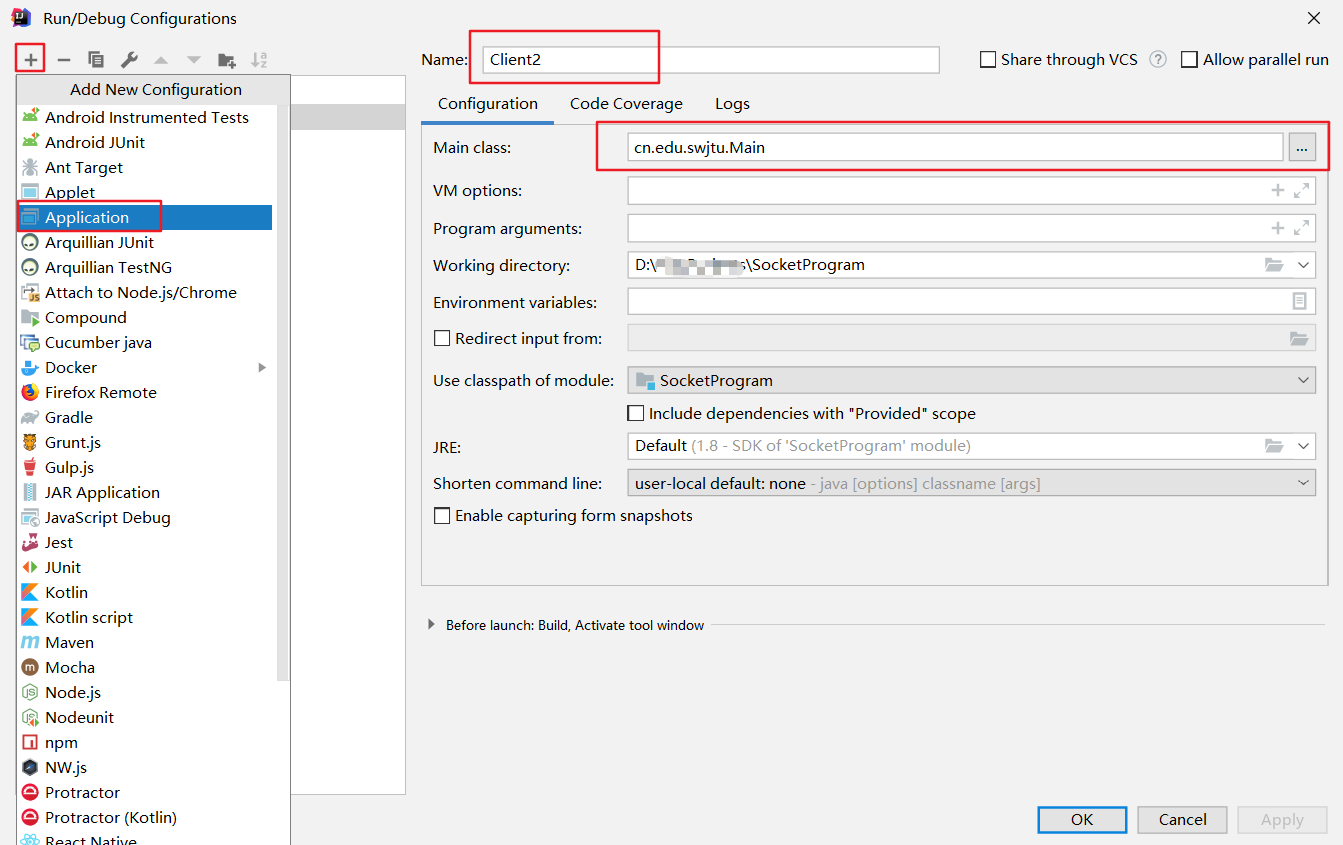Viewport: 1343px width, 845px height.
Task: Close the Run/Debug Configurations dialog
Action: pyautogui.click(x=1314, y=18)
